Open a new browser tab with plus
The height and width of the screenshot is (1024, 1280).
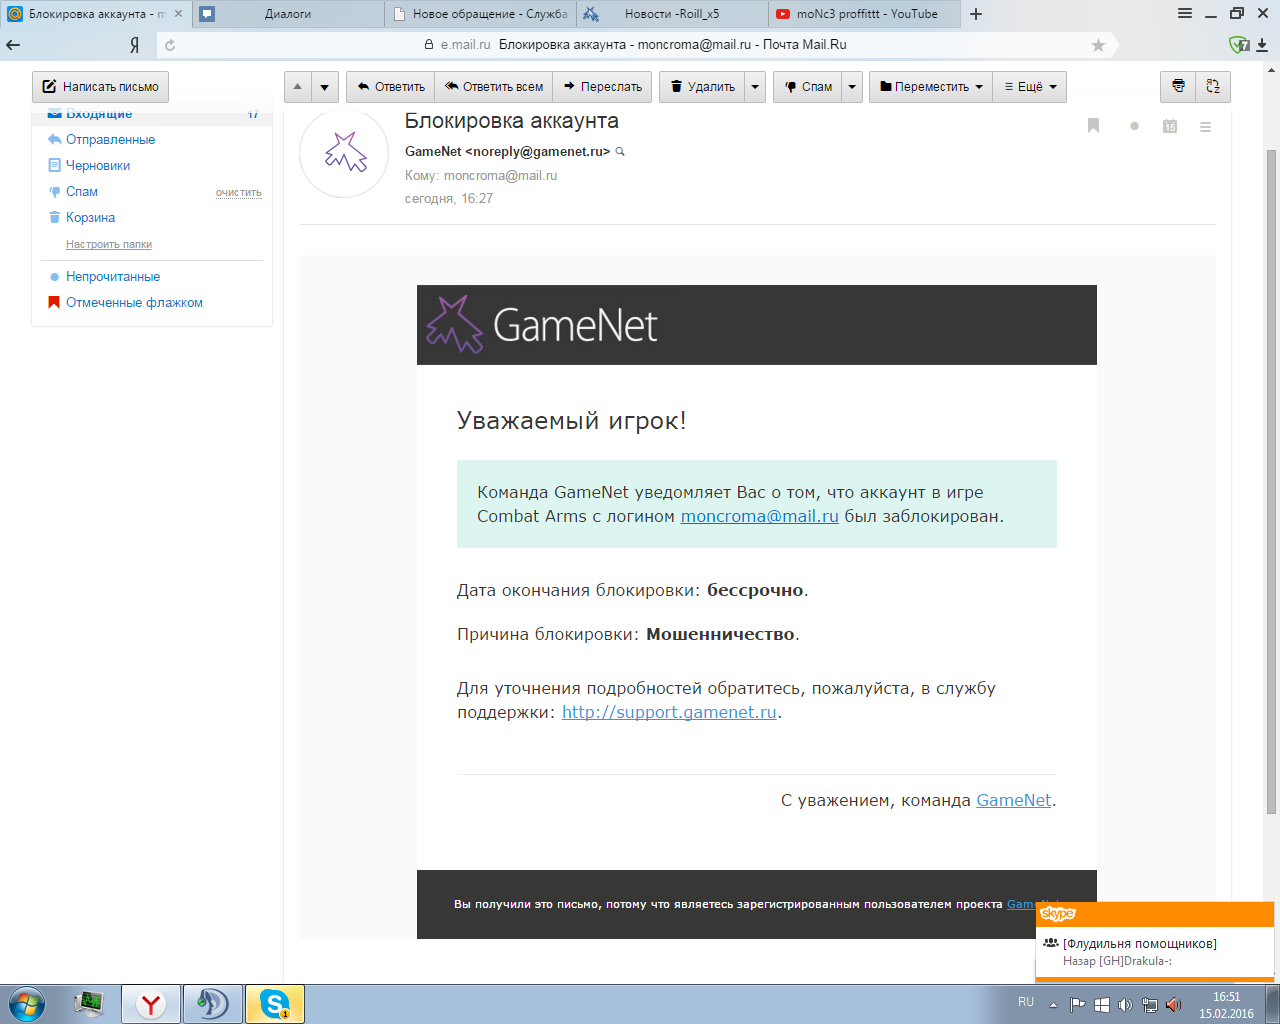pos(976,14)
